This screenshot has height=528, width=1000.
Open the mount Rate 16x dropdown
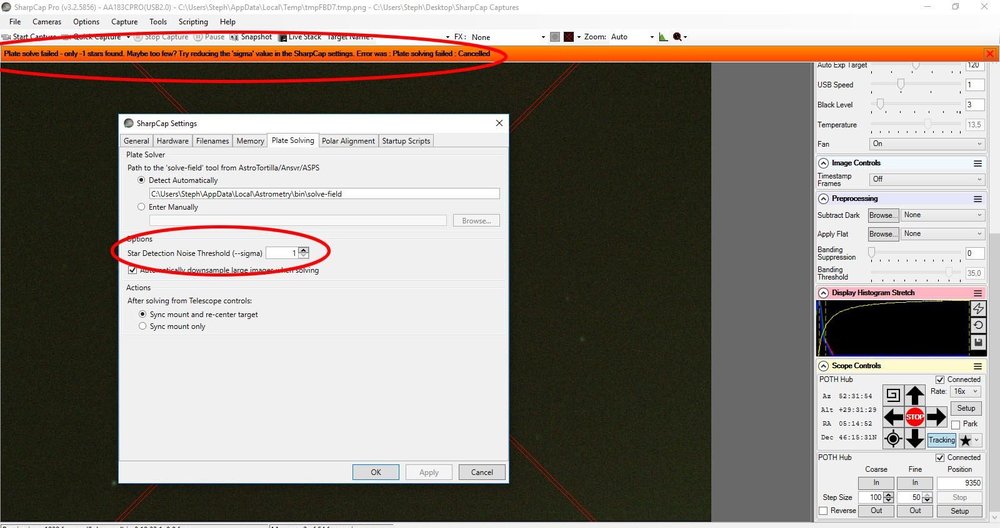click(965, 392)
